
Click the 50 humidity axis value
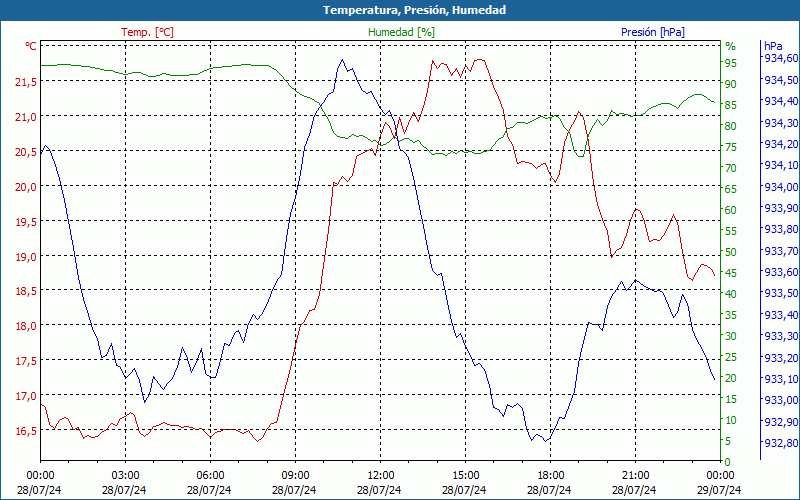(731, 252)
